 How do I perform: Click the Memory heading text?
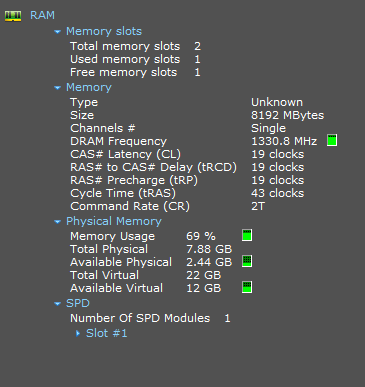(89, 87)
